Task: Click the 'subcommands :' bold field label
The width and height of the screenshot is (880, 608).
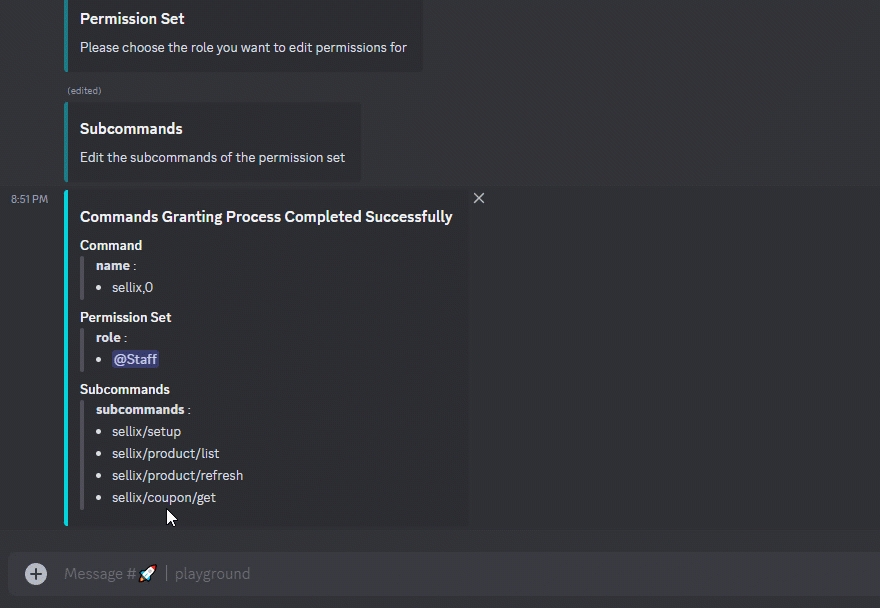Action: pos(141,410)
